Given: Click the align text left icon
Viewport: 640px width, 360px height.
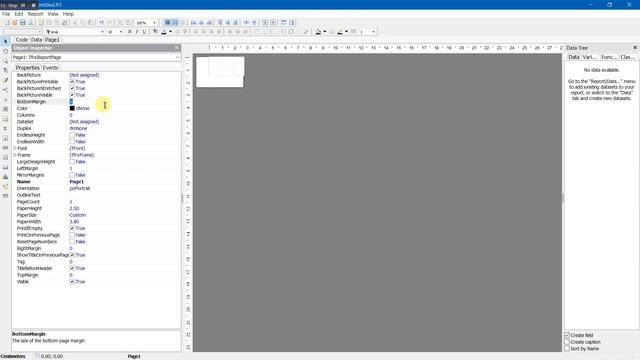Looking at the screenshot, I should coord(196,31).
